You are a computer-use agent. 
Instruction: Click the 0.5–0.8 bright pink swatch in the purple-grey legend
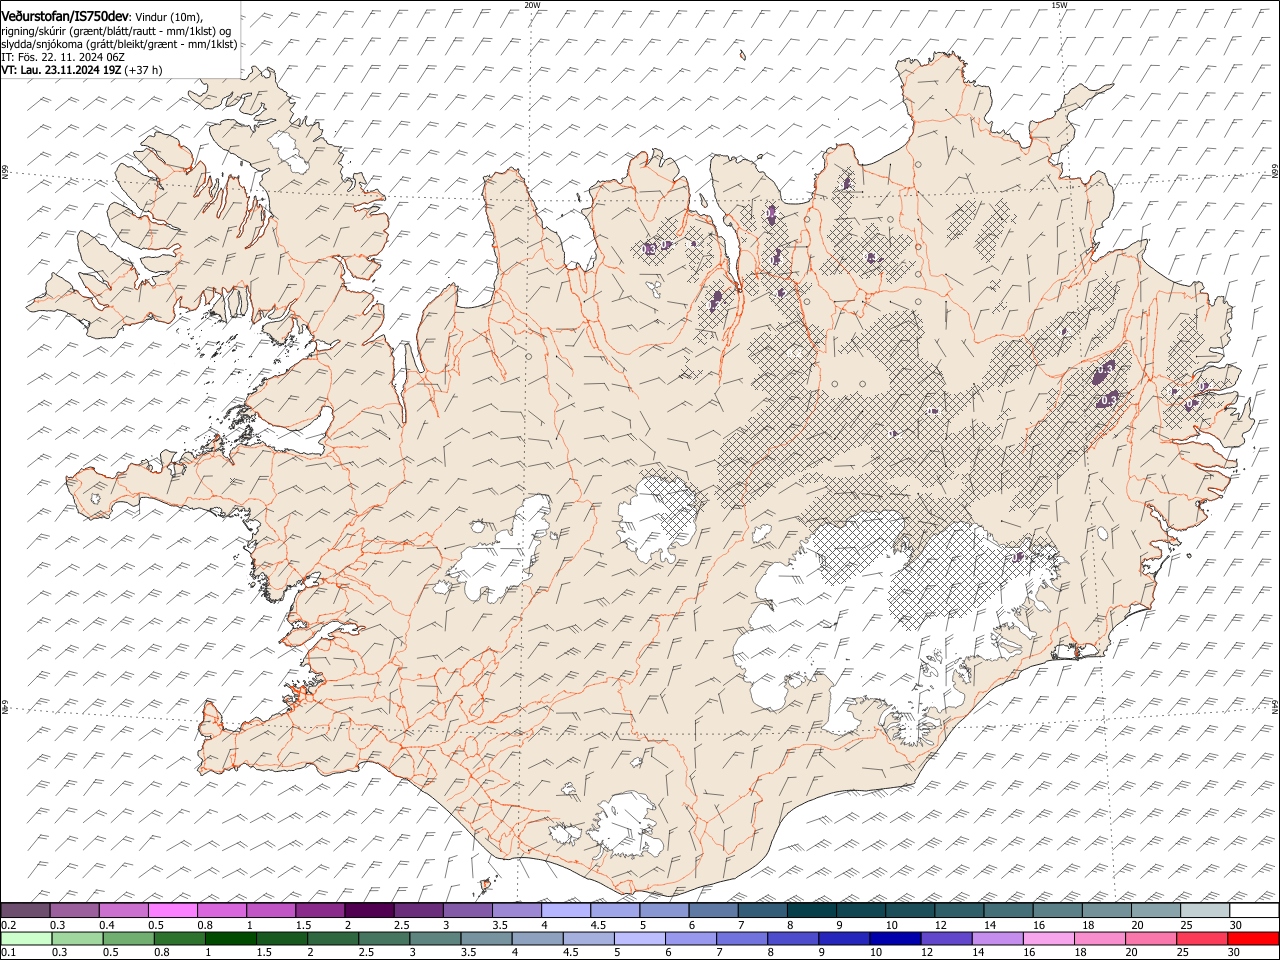[x=172, y=910]
